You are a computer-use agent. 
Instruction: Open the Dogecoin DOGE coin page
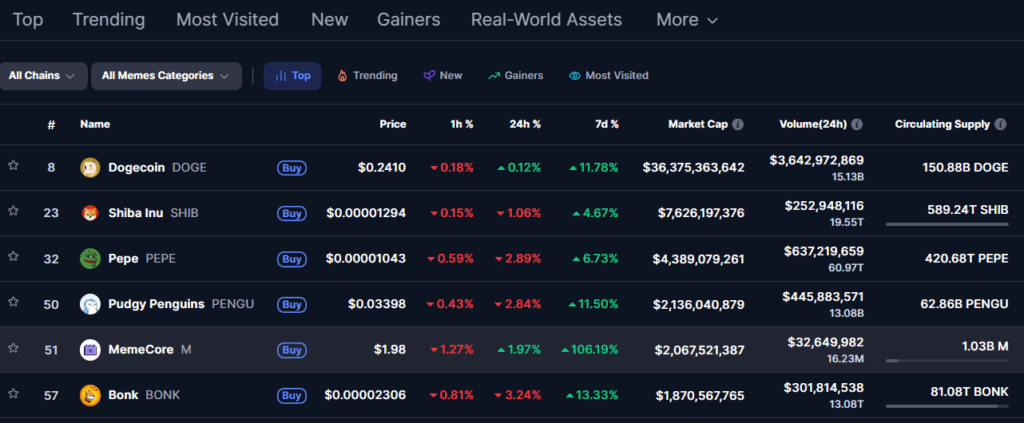pyautogui.click(x=157, y=168)
